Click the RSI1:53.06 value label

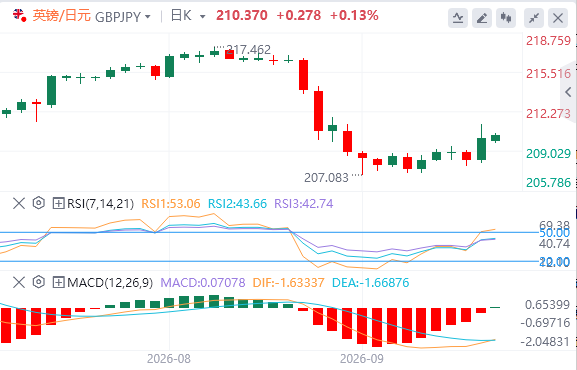coord(171,204)
